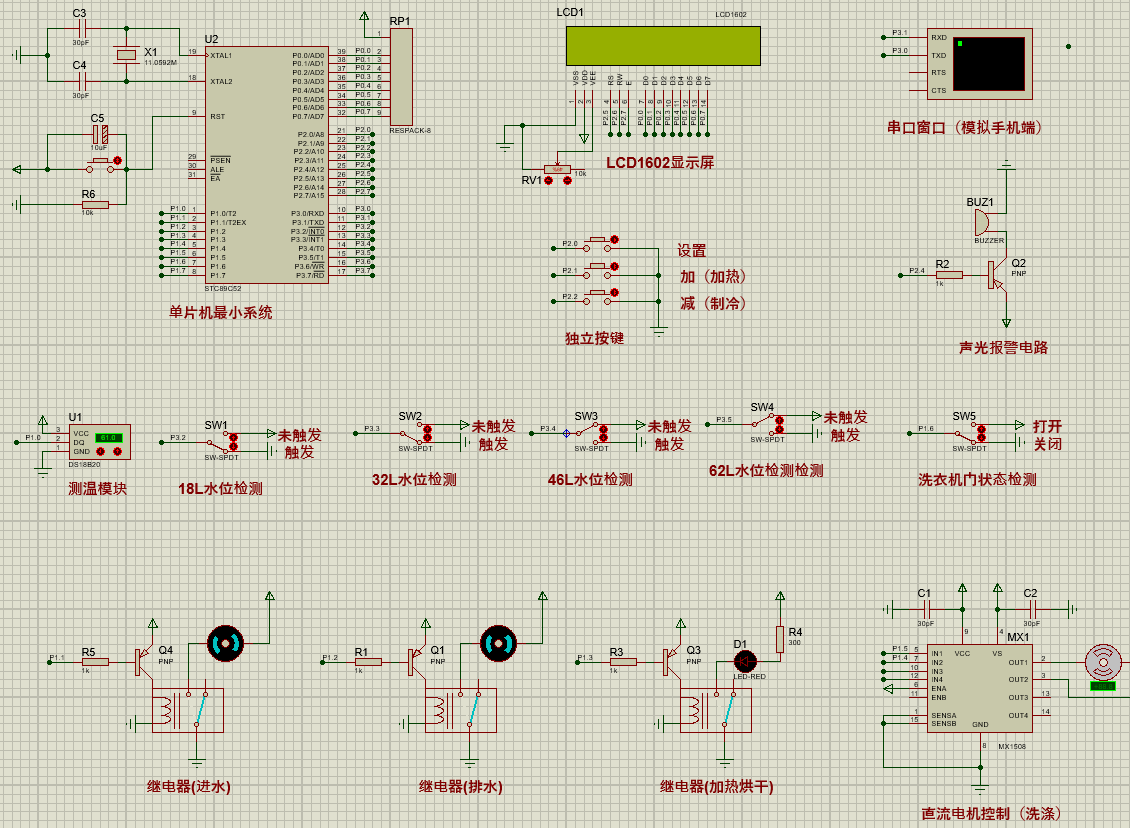Viewport: 1130px width, 828px height.
Task: Click the label 62L水位检测检测
Action: [x=766, y=471]
